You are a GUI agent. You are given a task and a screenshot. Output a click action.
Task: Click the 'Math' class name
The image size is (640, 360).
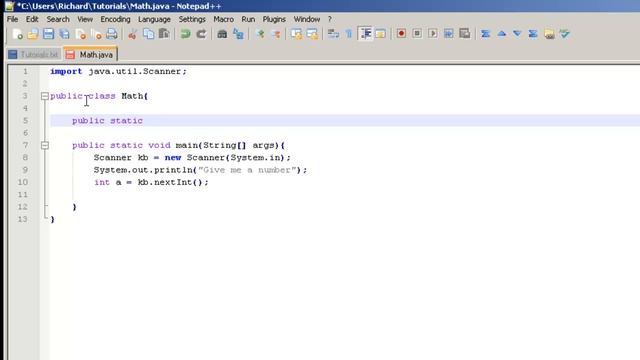tap(132, 96)
